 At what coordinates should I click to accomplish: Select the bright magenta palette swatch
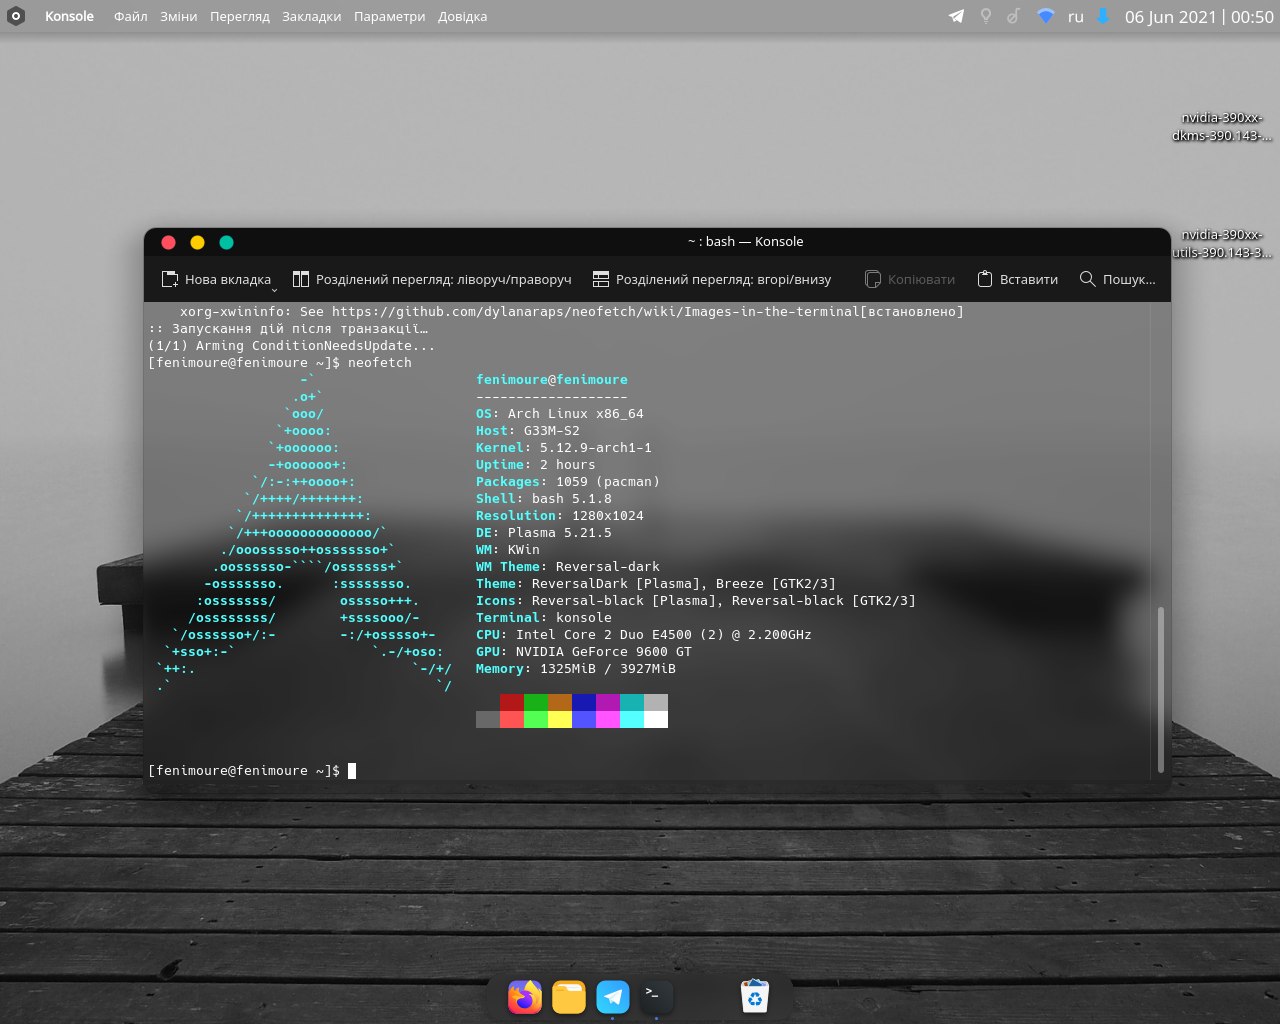[x=608, y=719]
